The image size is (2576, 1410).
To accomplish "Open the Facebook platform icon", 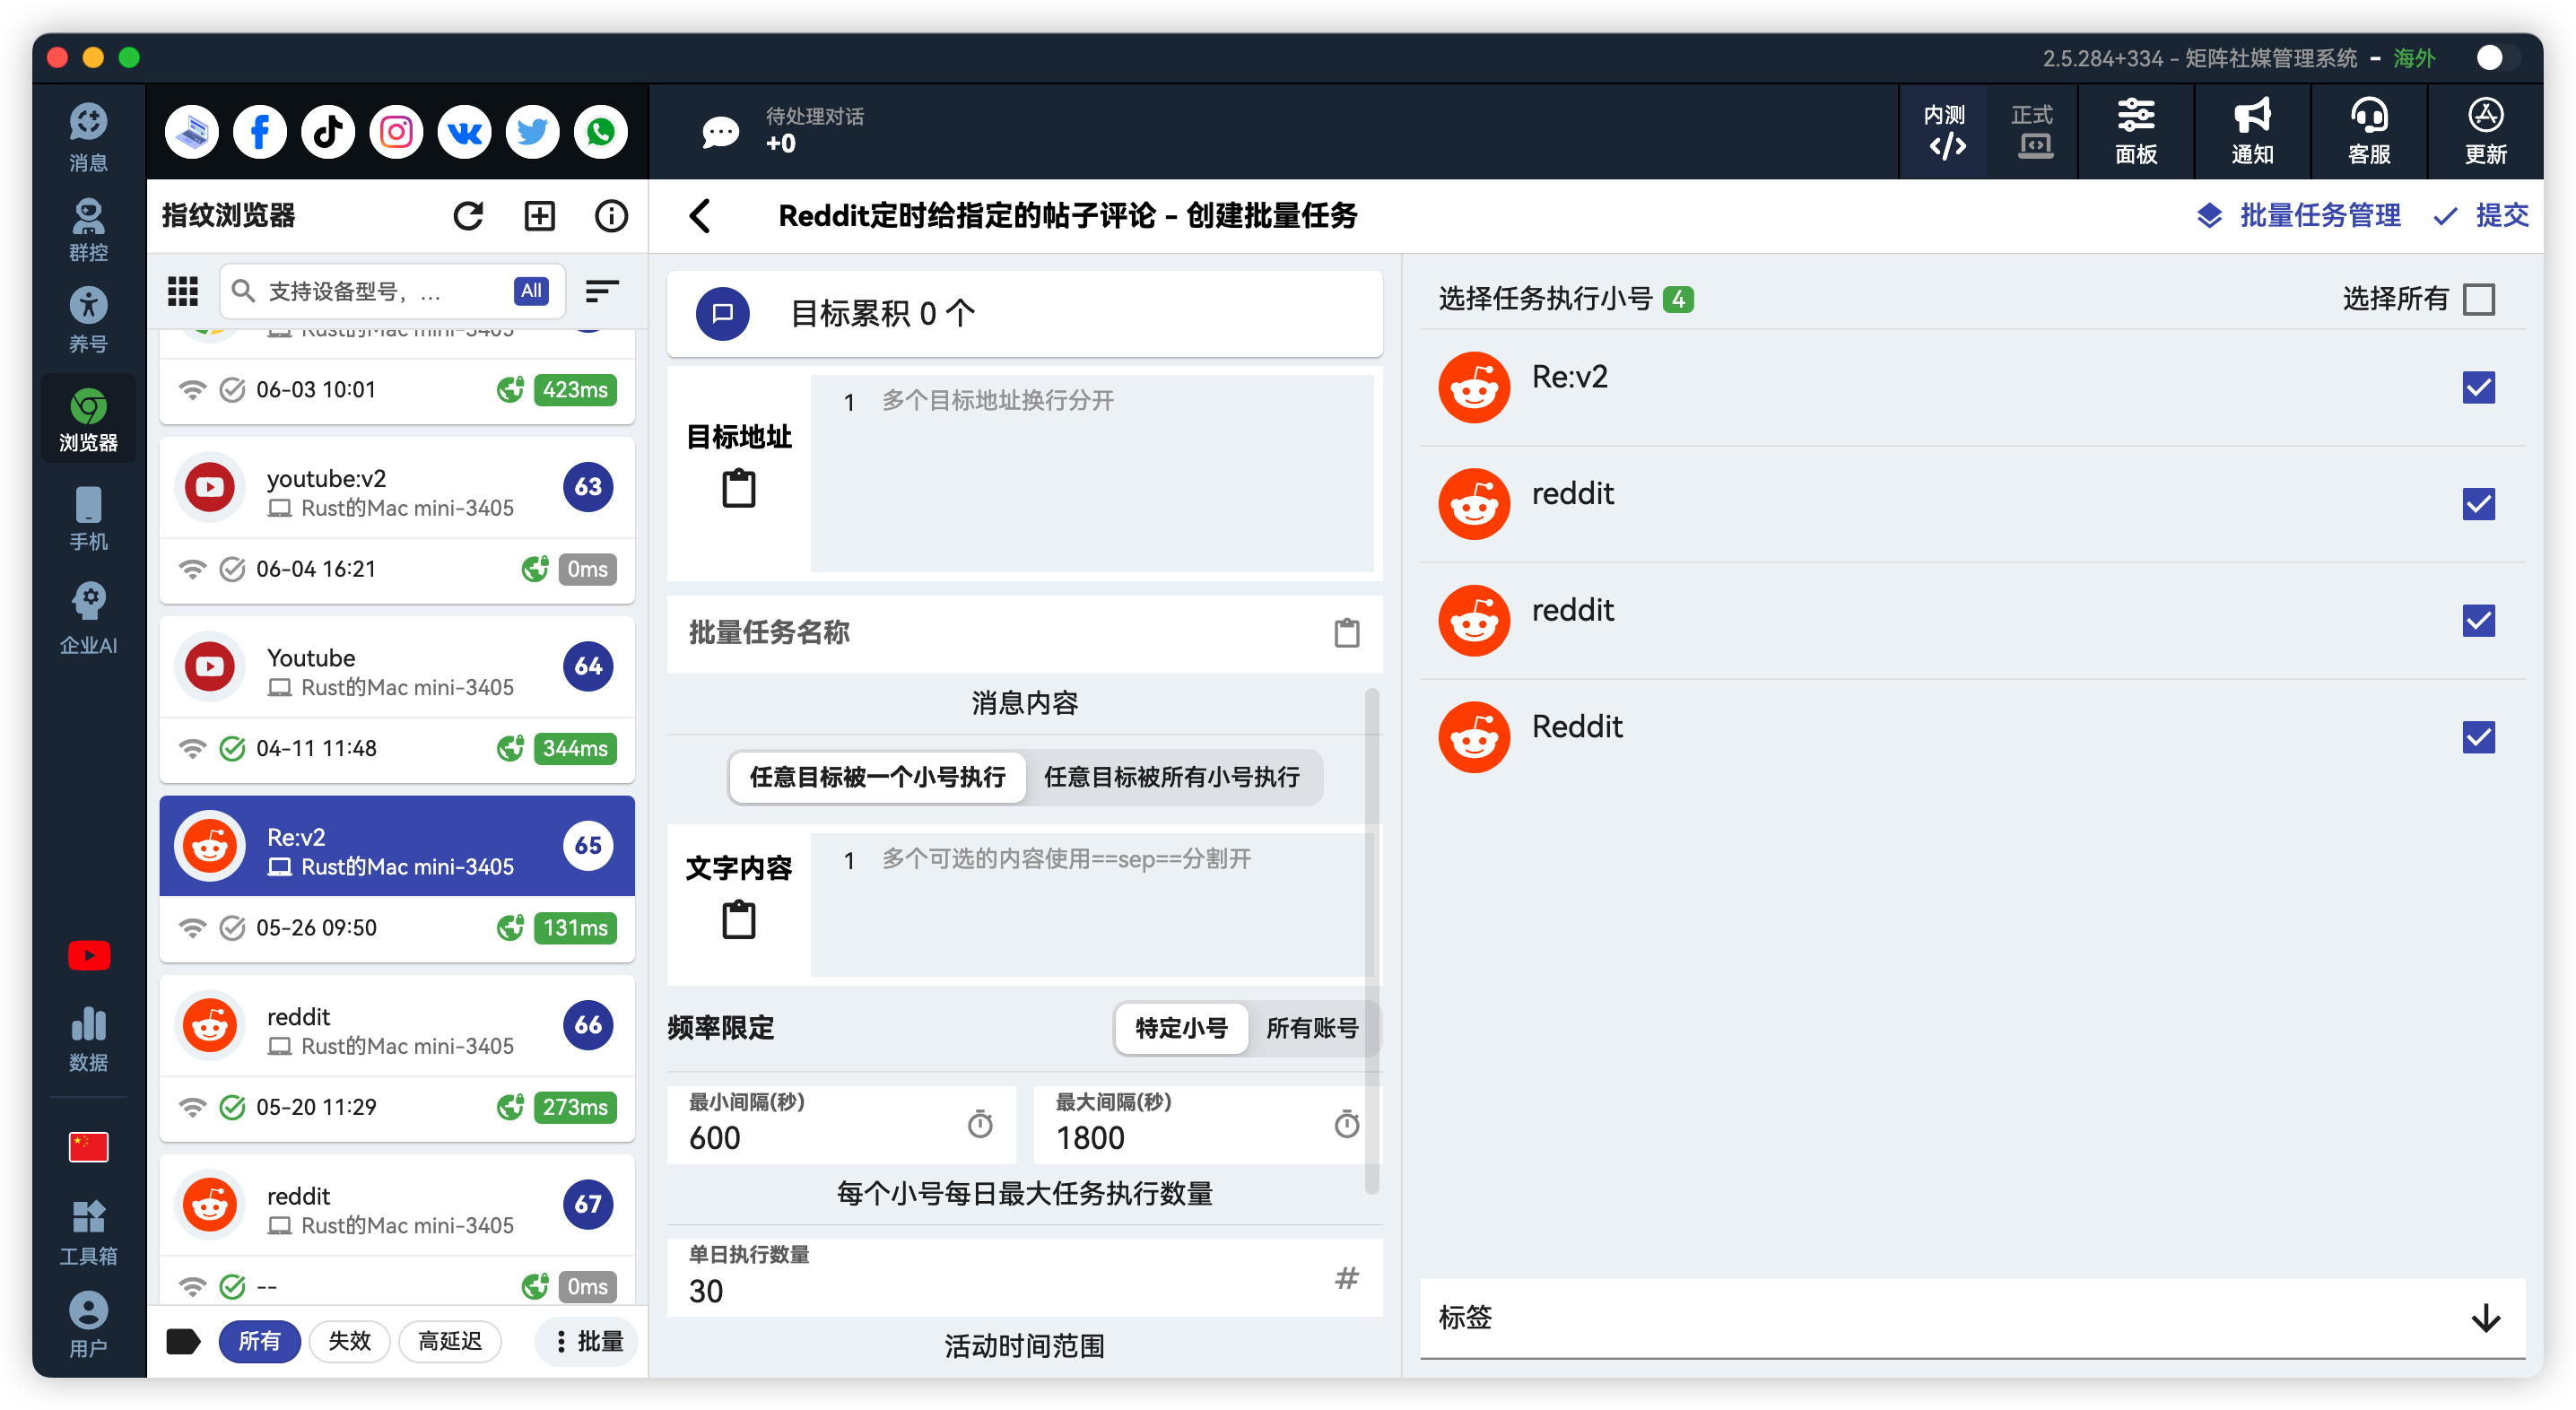I will pos(260,132).
